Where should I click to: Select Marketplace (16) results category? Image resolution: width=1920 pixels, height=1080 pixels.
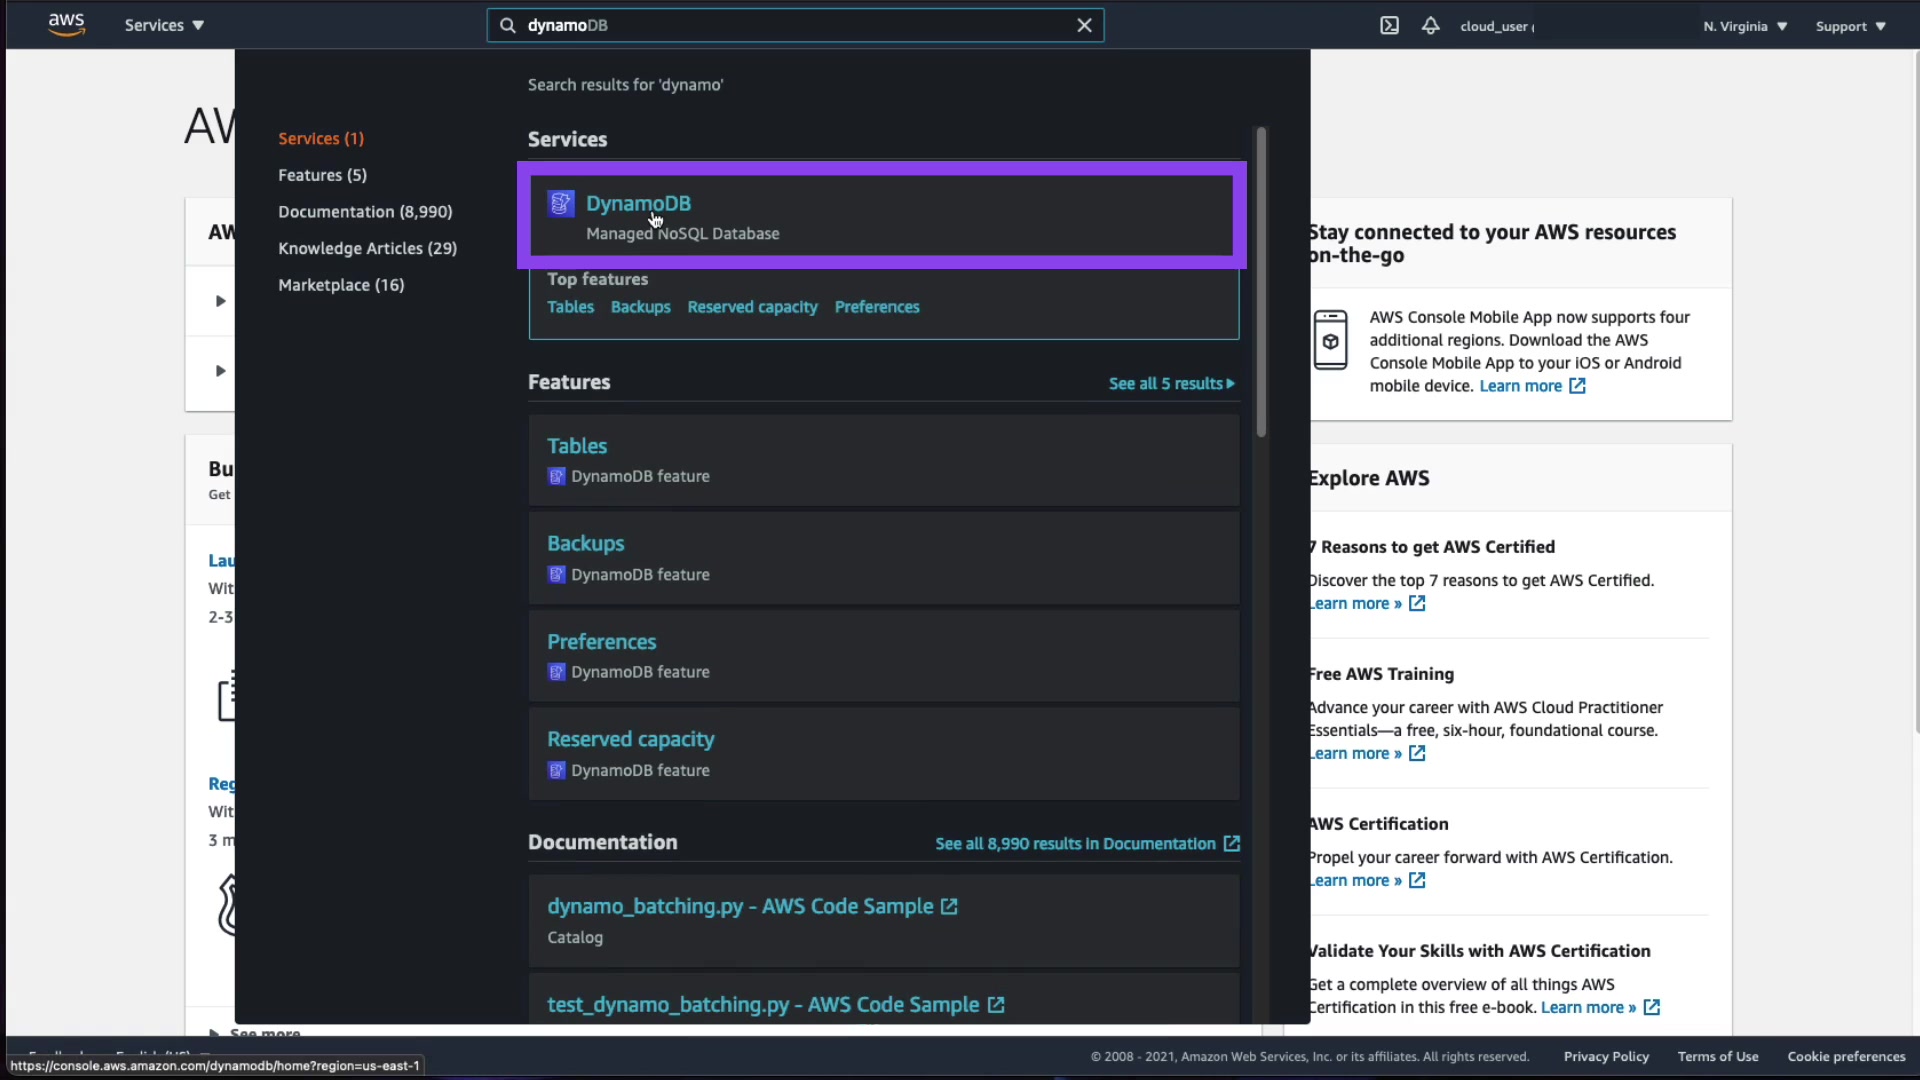pyautogui.click(x=341, y=285)
